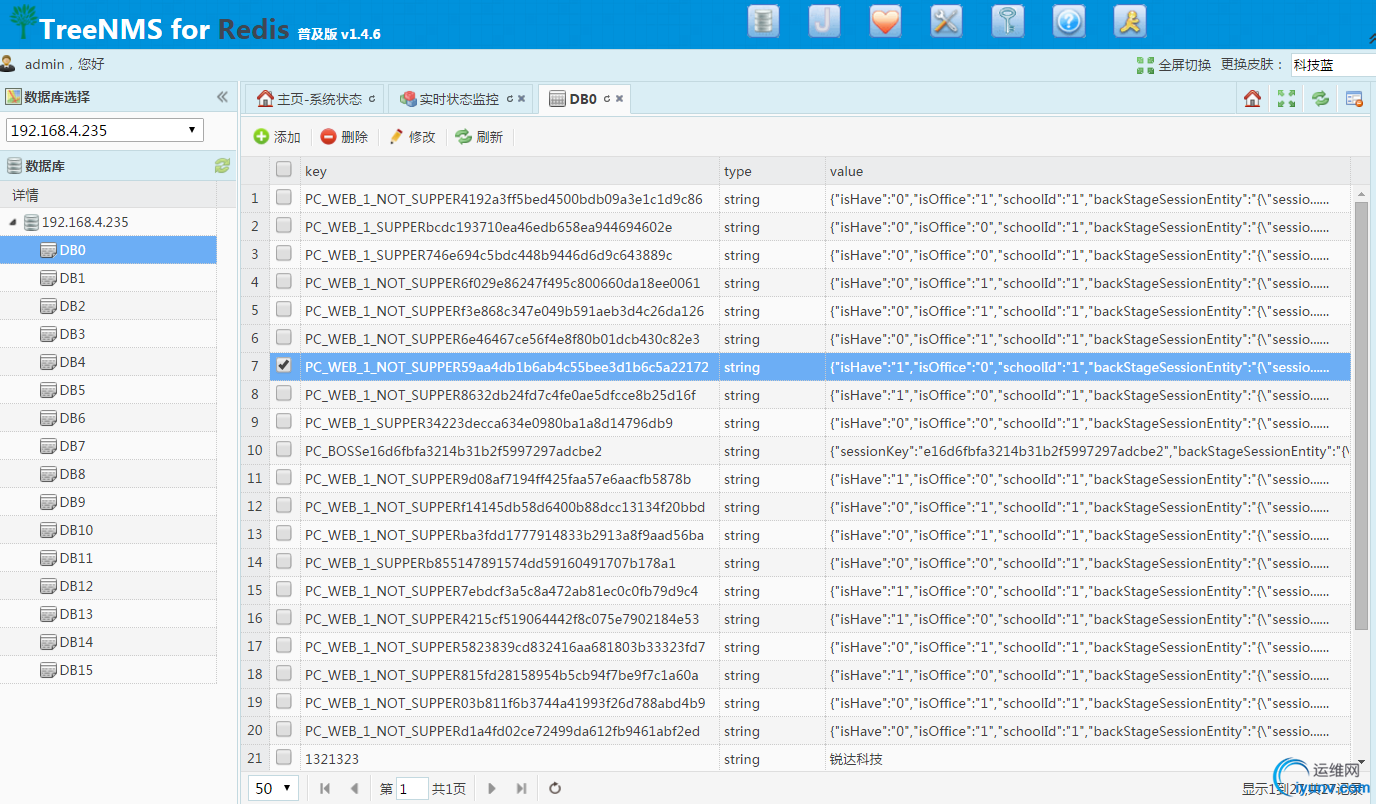Toggle the select-all checkbox in table header
Image resolution: width=1376 pixels, height=804 pixels.
[284, 170]
